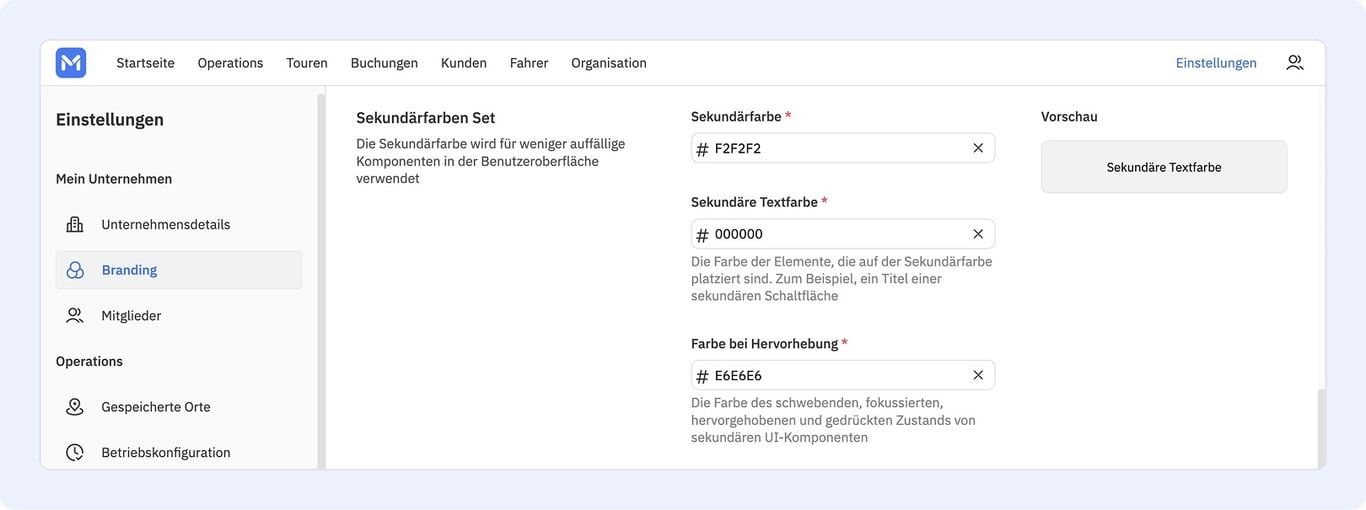Open Einstellungen link in top bar
Screen dimensions: 1366x510
click(x=1216, y=63)
